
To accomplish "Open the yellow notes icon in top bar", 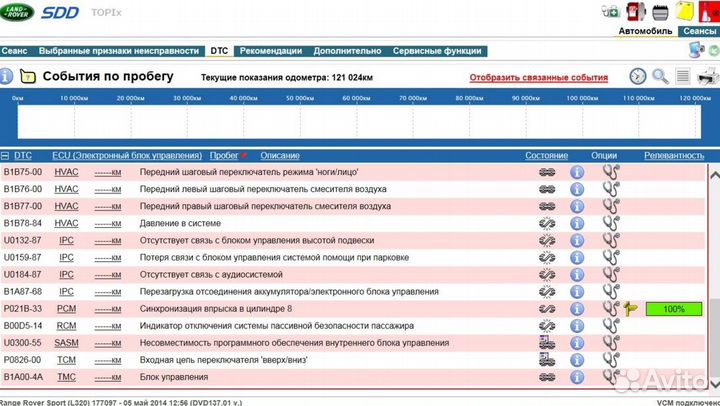I will [x=683, y=11].
